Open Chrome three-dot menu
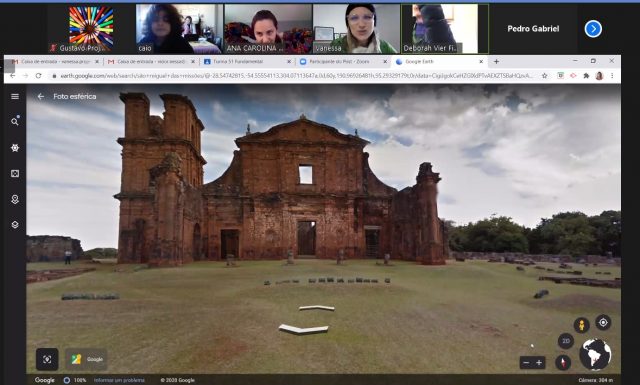Viewport: 640px width, 385px height. point(612,76)
